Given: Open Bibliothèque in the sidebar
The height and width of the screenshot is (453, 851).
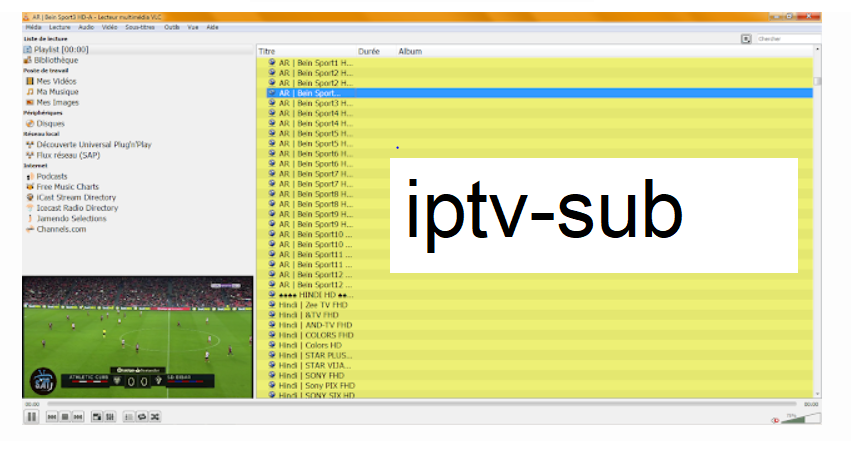Looking at the screenshot, I should 51,60.
